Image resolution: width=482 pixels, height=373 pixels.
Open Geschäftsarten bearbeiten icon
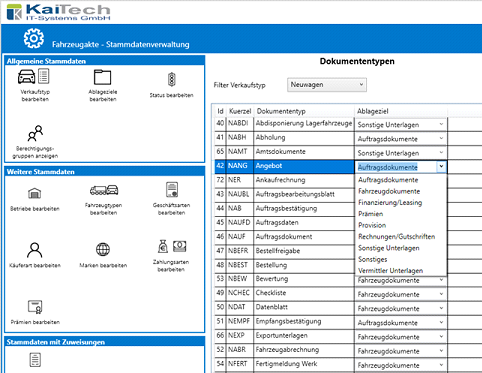coord(172,190)
